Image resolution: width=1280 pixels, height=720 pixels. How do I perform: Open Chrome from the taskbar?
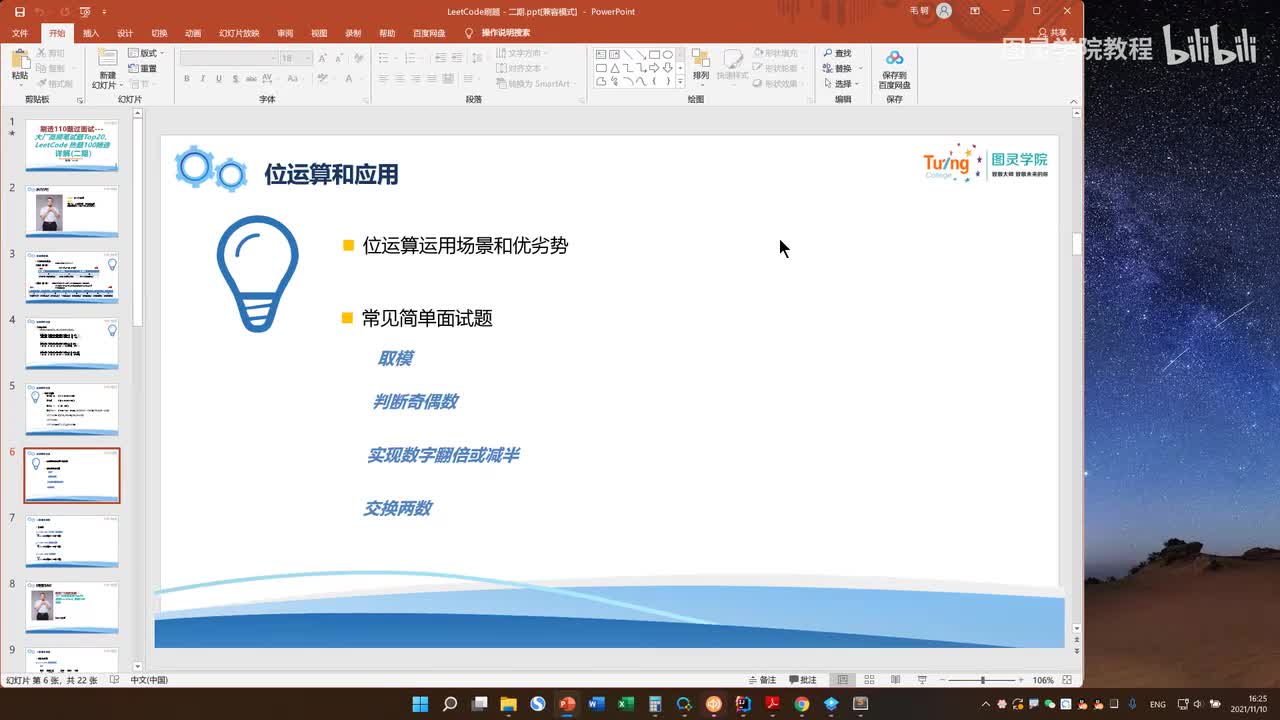(801, 704)
